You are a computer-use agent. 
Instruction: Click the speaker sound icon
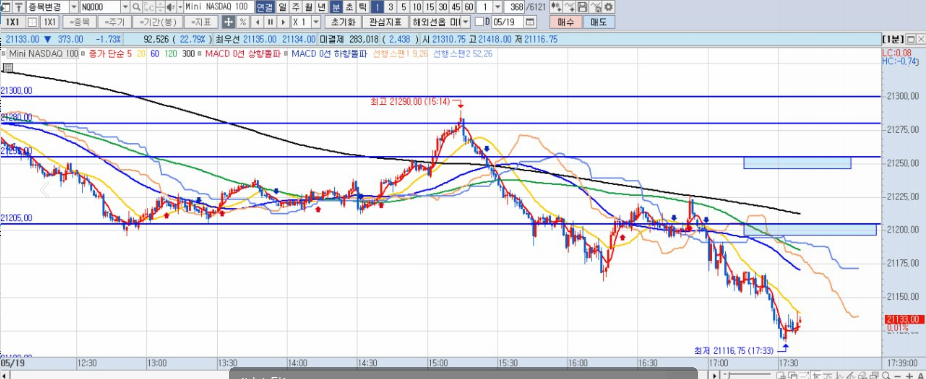[x=170, y=7]
